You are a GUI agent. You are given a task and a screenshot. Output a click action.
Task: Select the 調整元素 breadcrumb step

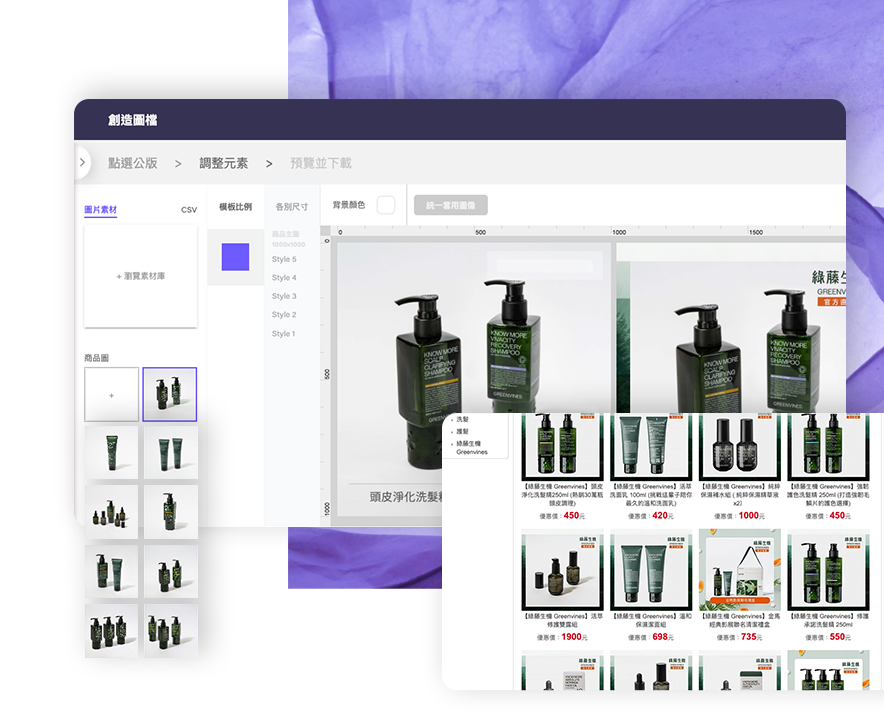[x=223, y=163]
